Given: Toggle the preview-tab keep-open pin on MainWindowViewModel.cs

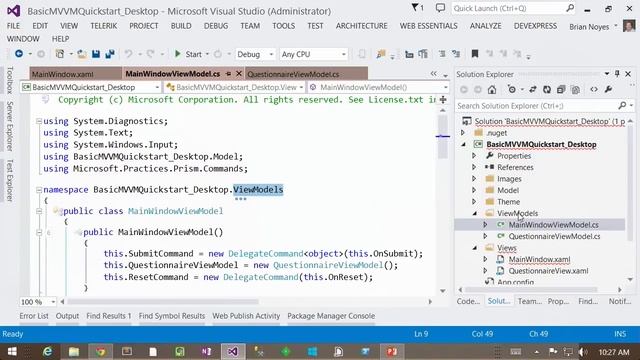Looking at the screenshot, I should pyautogui.click(x=229, y=74).
